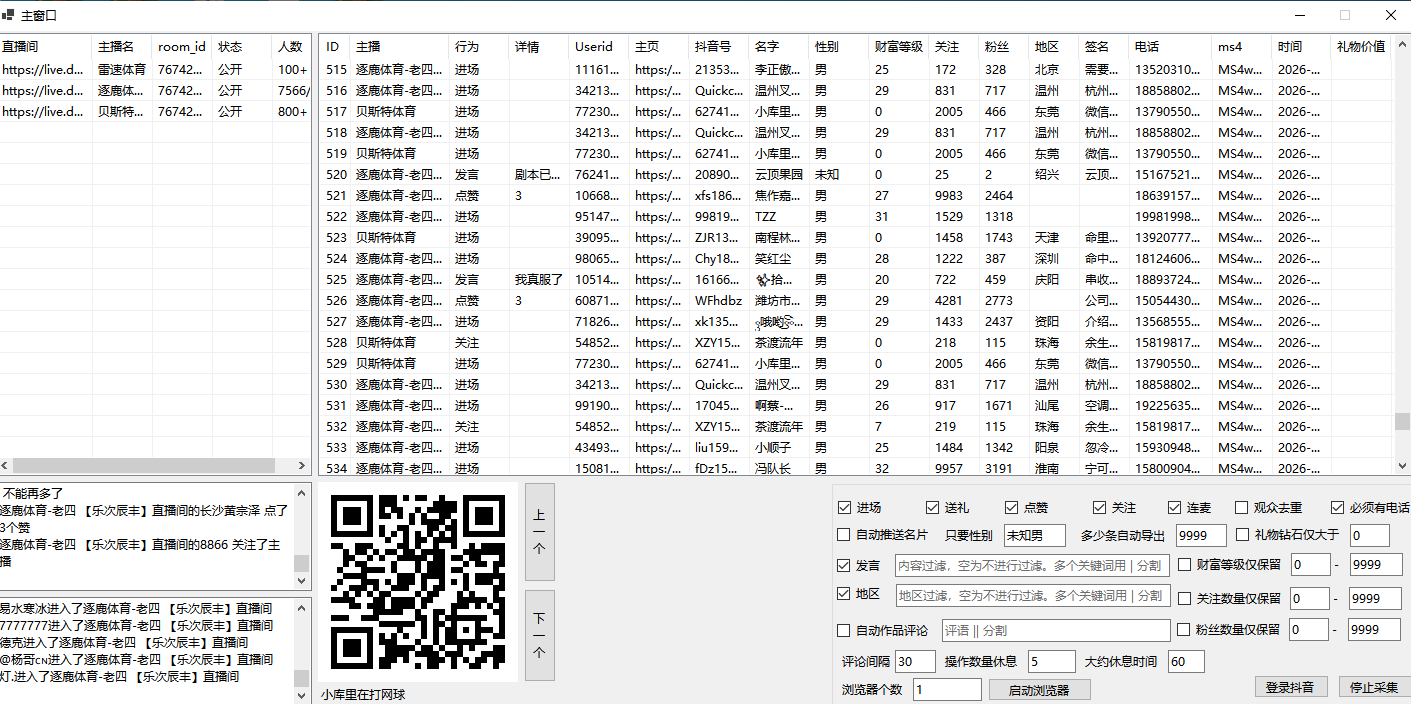Focus the 评语 comment input field
This screenshot has height=704, width=1411.
click(x=1056, y=631)
